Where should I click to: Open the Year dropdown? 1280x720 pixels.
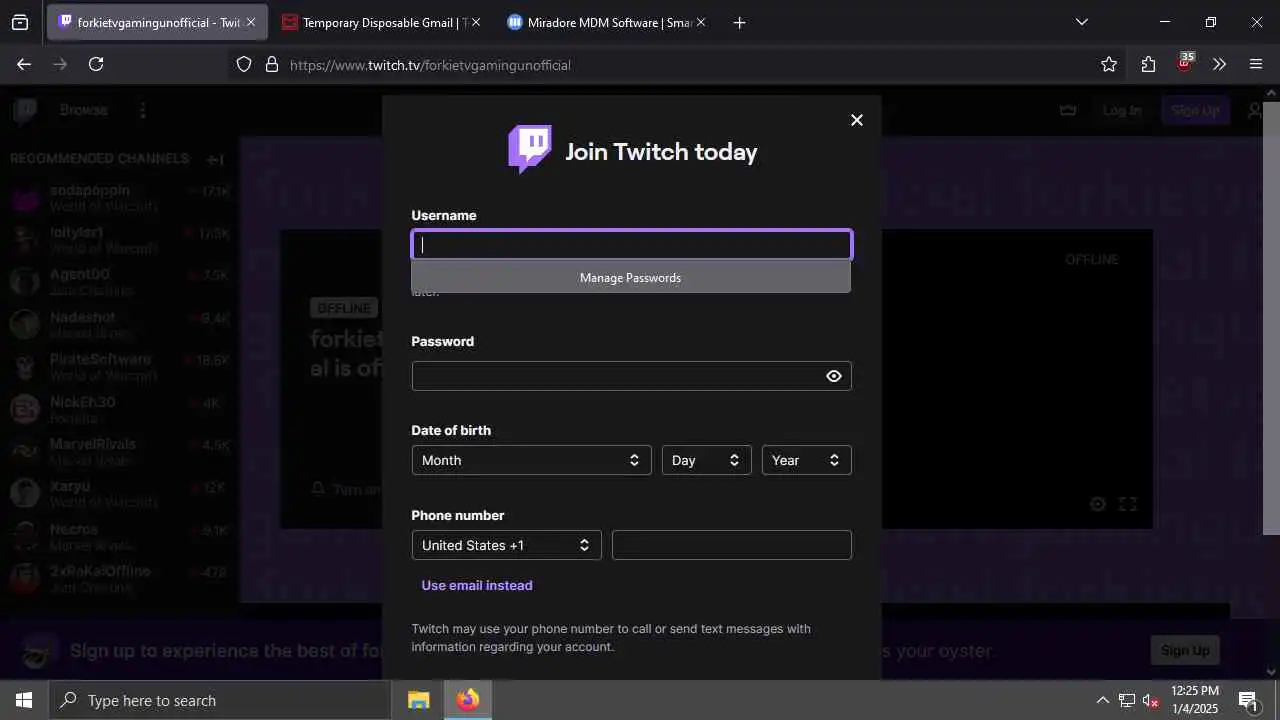coord(806,460)
